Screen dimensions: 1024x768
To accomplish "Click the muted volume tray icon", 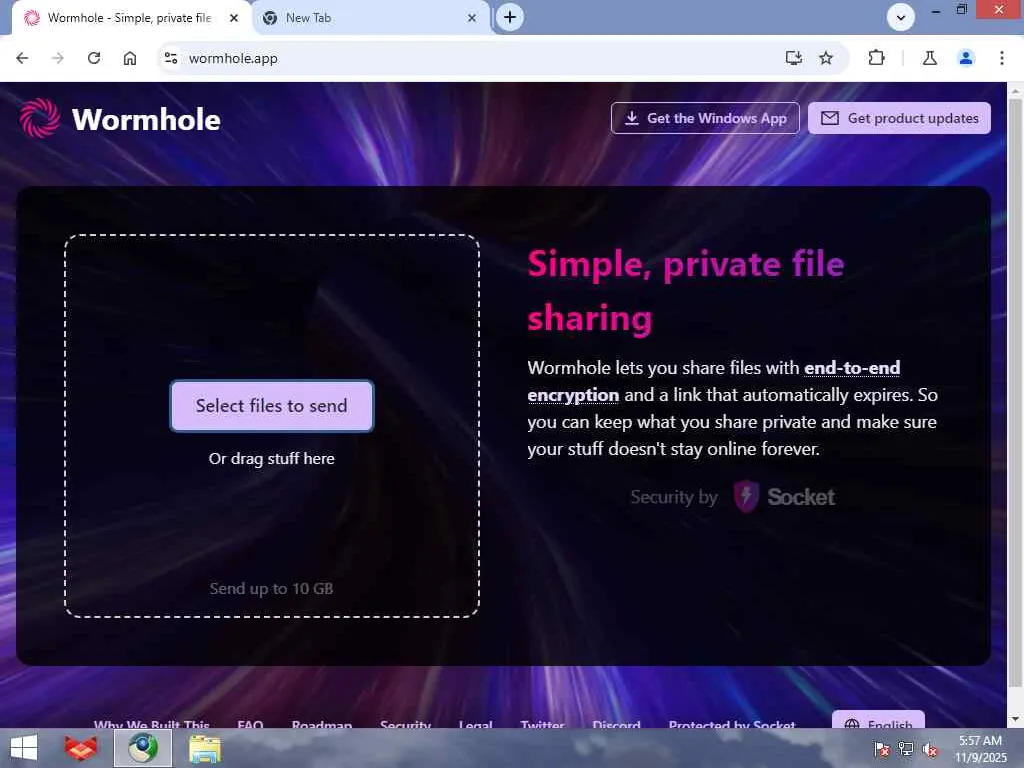I will (x=930, y=748).
